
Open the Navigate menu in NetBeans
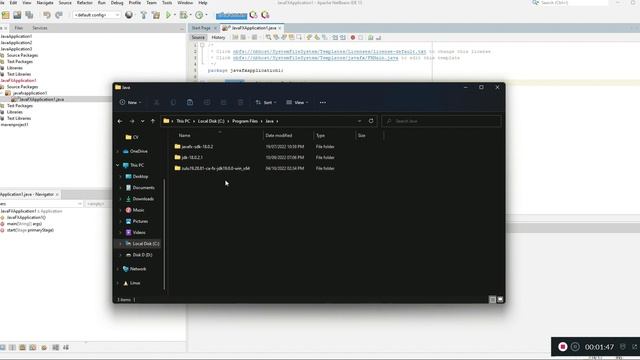point(45,2)
